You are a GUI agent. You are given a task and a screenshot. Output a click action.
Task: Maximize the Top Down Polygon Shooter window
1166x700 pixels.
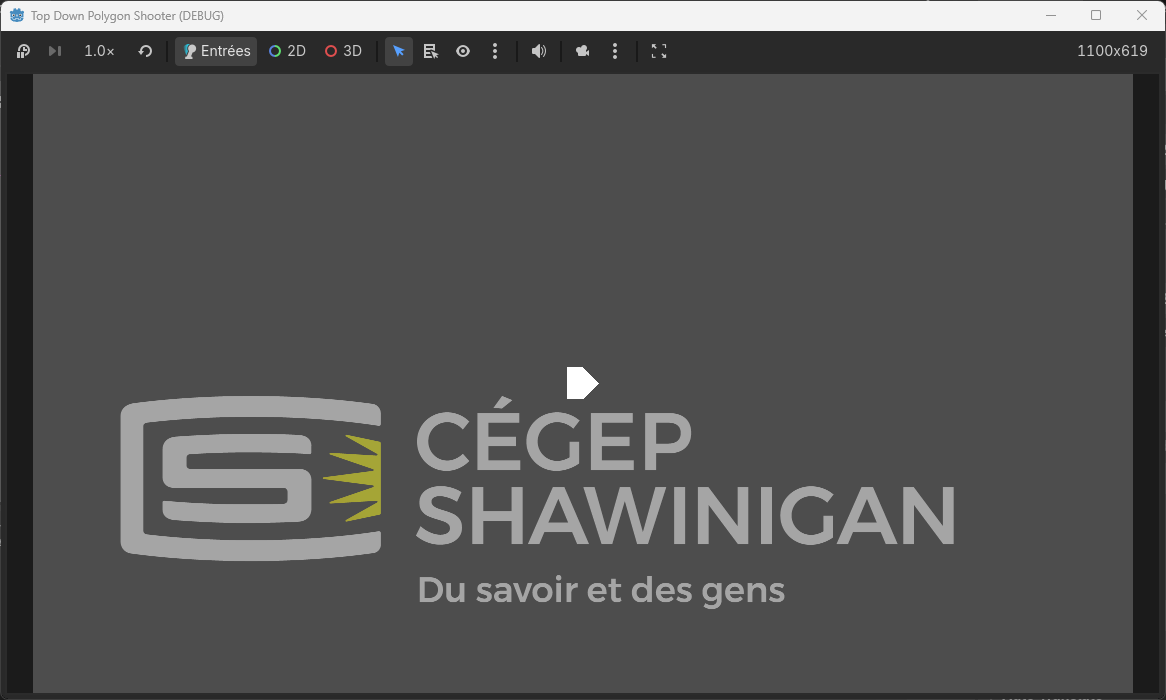point(1096,16)
